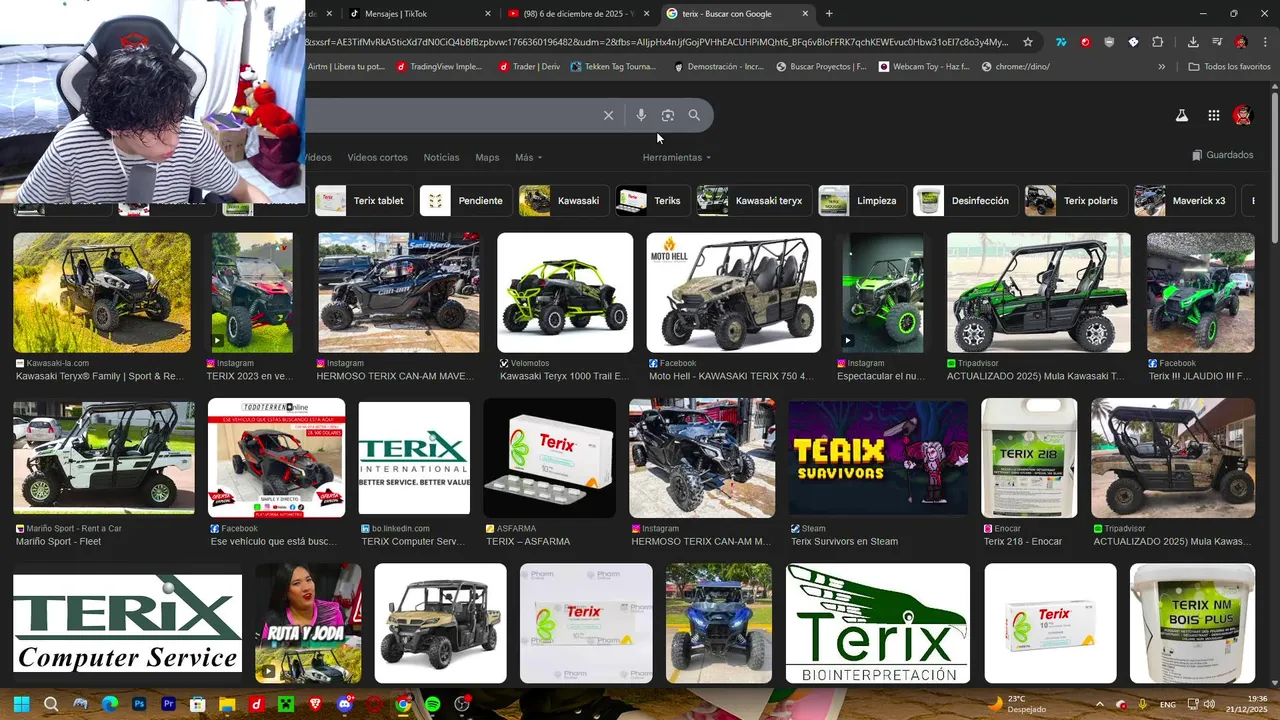Open the Windows Start menu
The image size is (1280, 720).
(21, 704)
